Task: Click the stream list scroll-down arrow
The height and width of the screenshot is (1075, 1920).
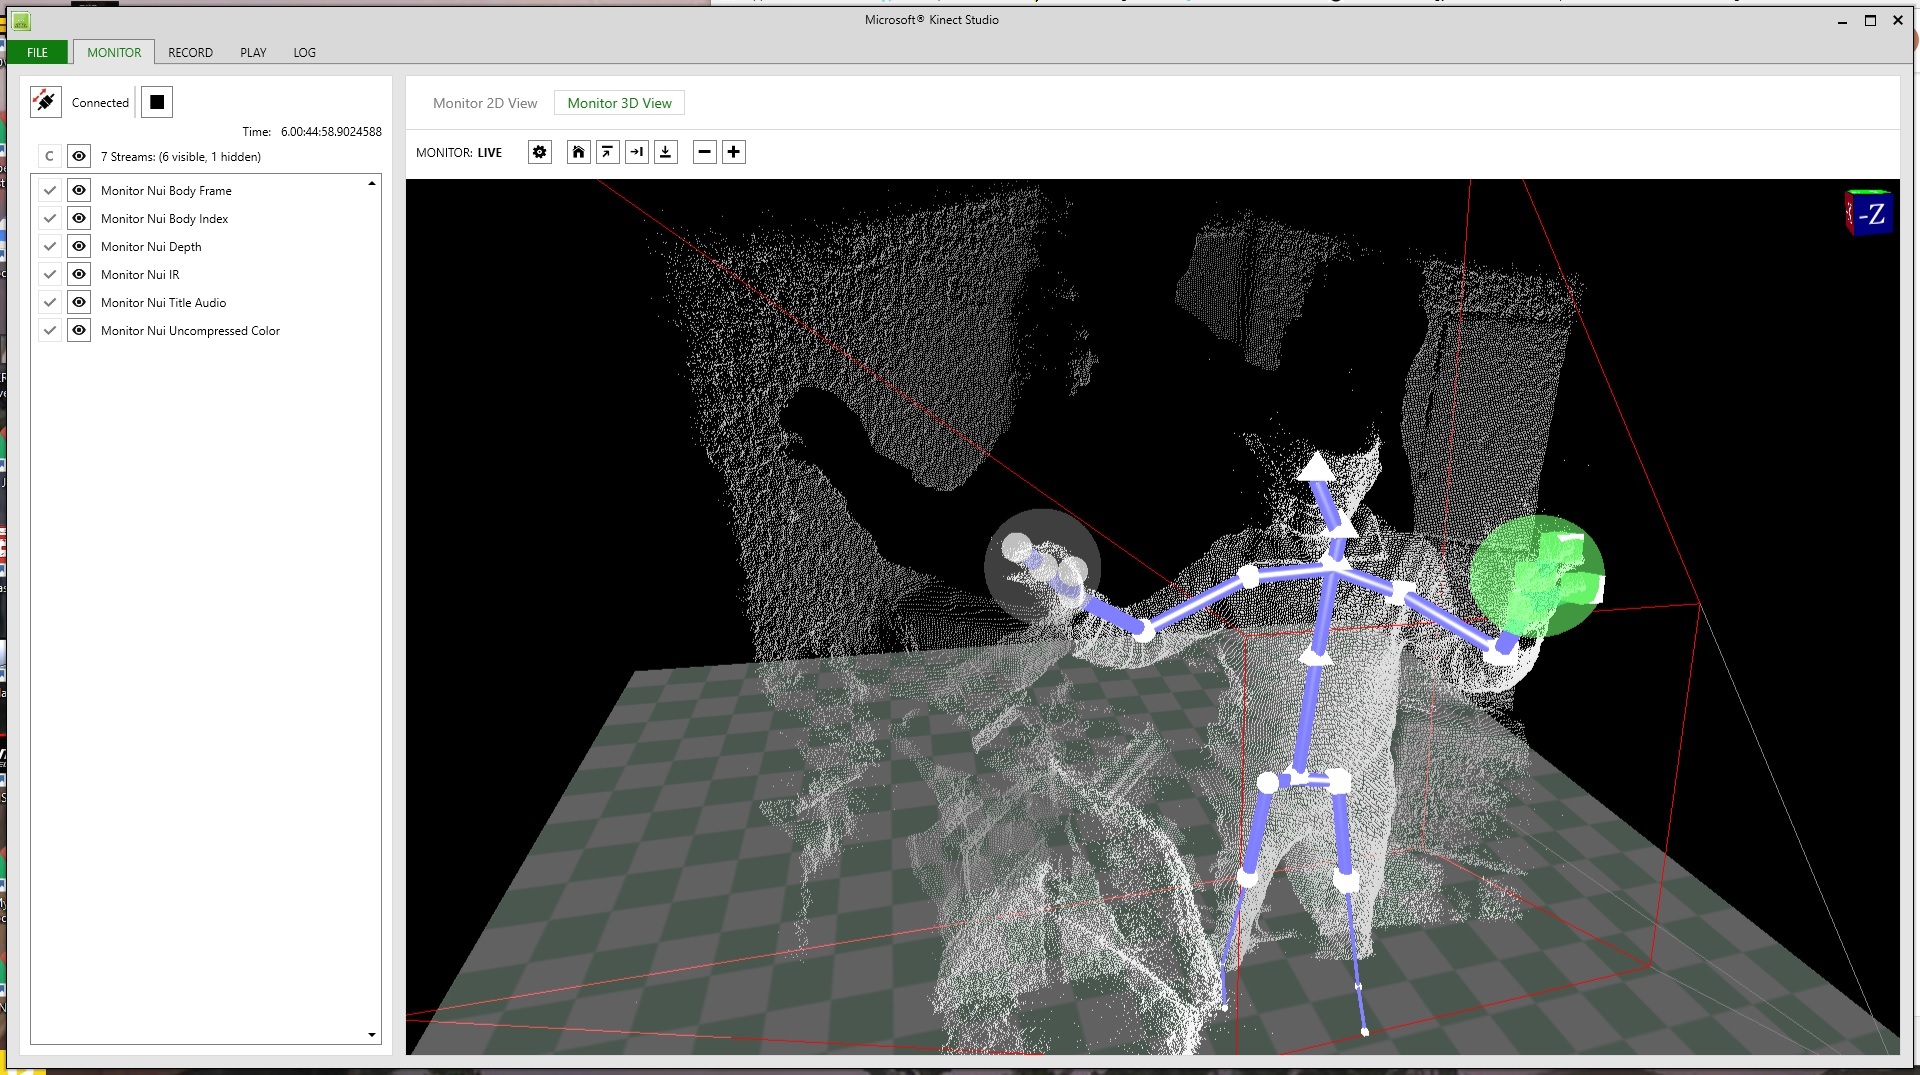Action: tap(372, 1035)
